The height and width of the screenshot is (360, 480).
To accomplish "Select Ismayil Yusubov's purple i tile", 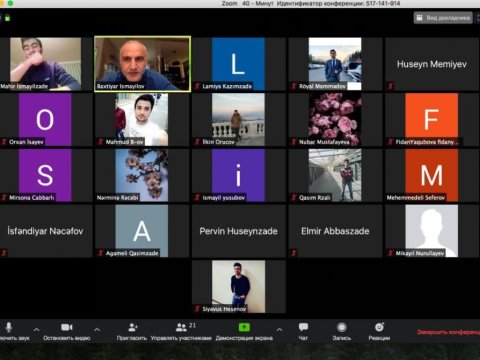I will click(238, 175).
